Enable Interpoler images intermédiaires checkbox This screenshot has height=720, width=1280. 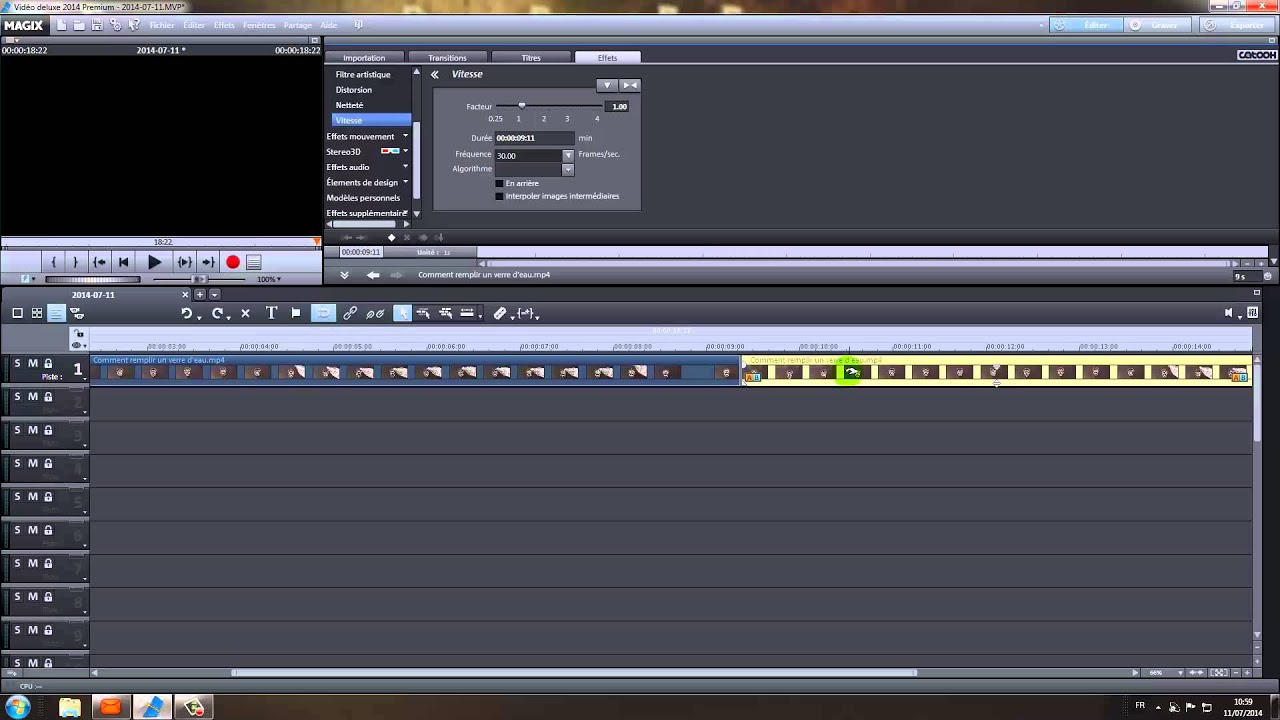tap(500, 196)
